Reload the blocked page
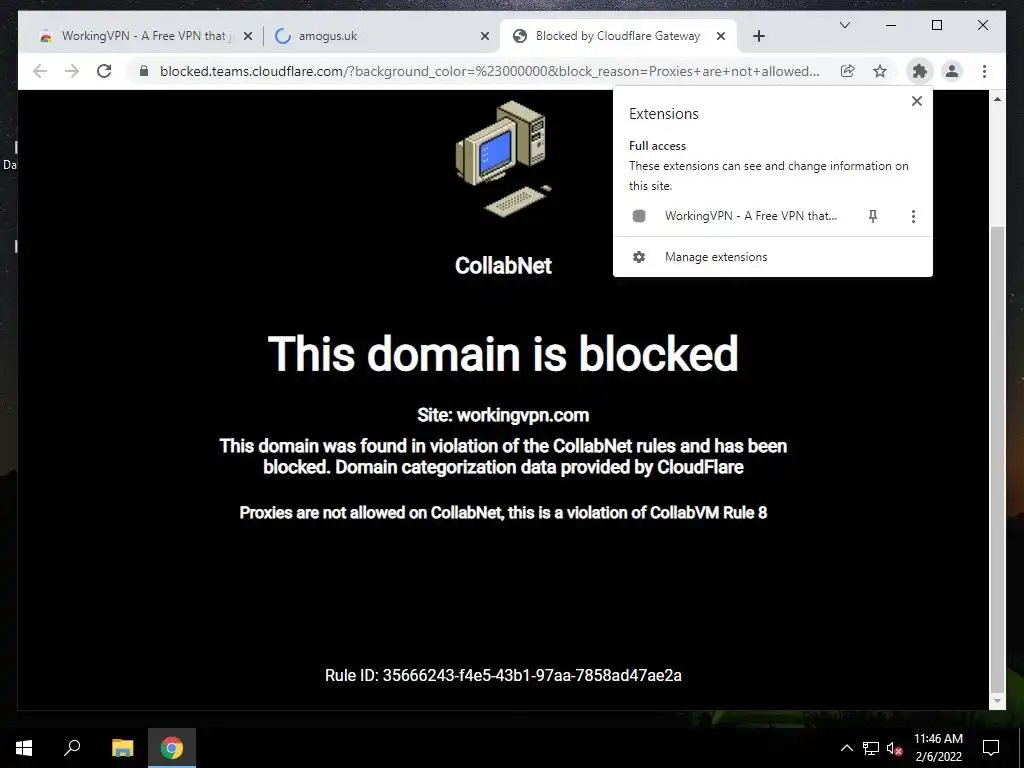This screenshot has width=1024, height=768. [x=104, y=71]
